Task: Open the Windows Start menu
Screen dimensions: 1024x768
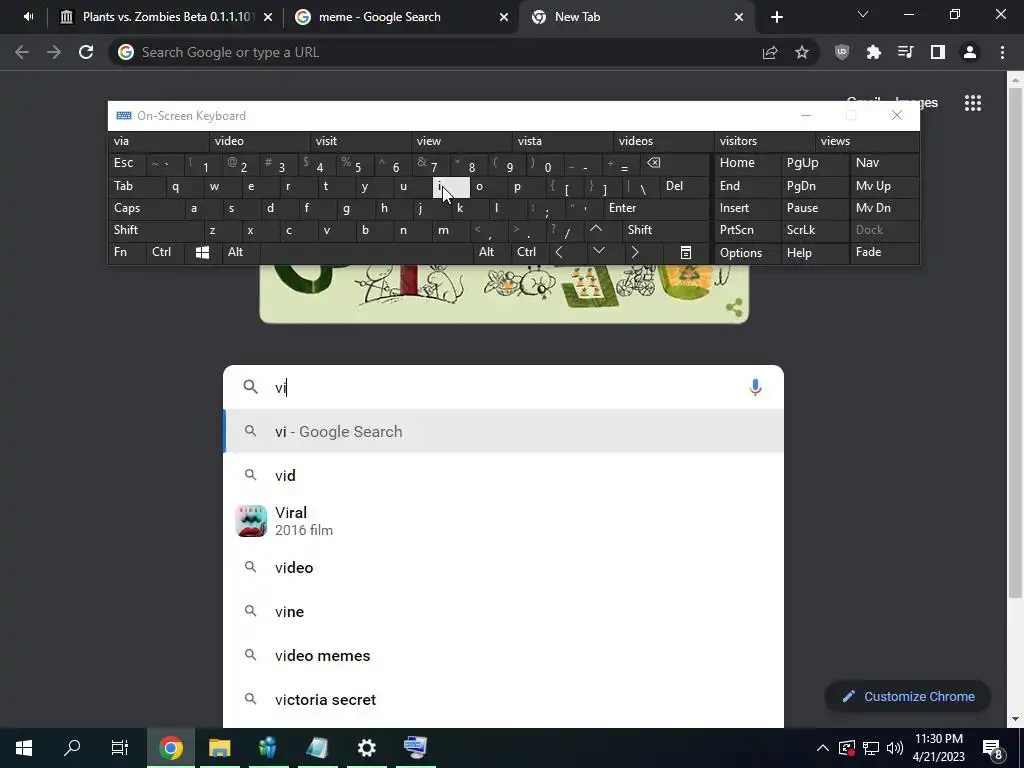Action: coord(24,748)
